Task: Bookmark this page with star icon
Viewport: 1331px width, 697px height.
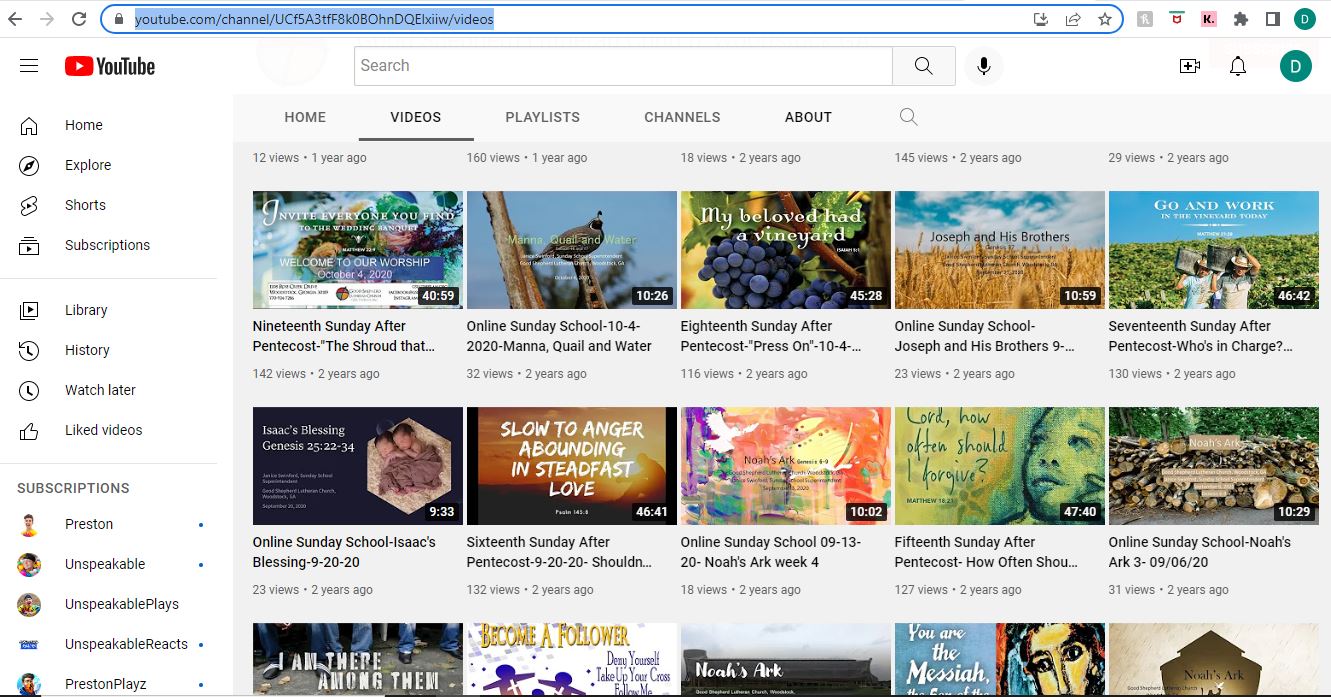Action: click(x=1104, y=19)
